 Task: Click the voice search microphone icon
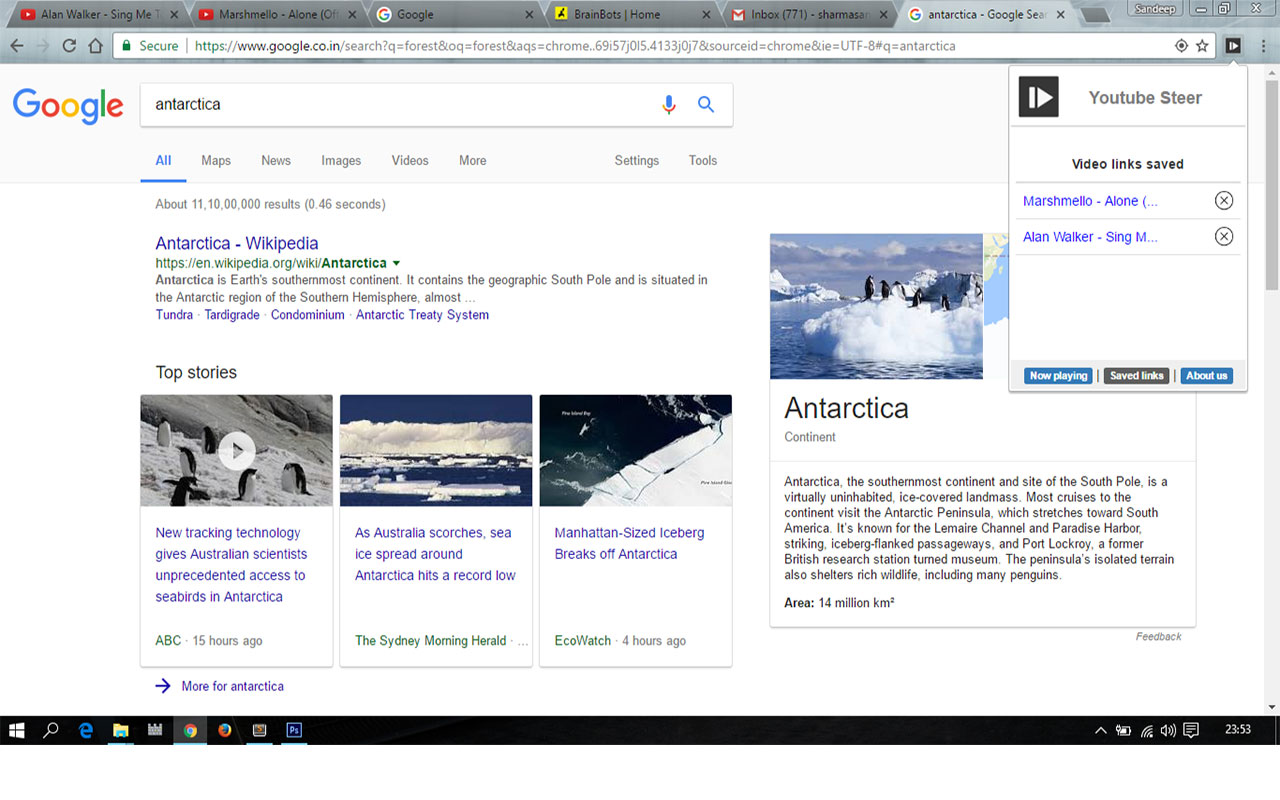pos(669,104)
